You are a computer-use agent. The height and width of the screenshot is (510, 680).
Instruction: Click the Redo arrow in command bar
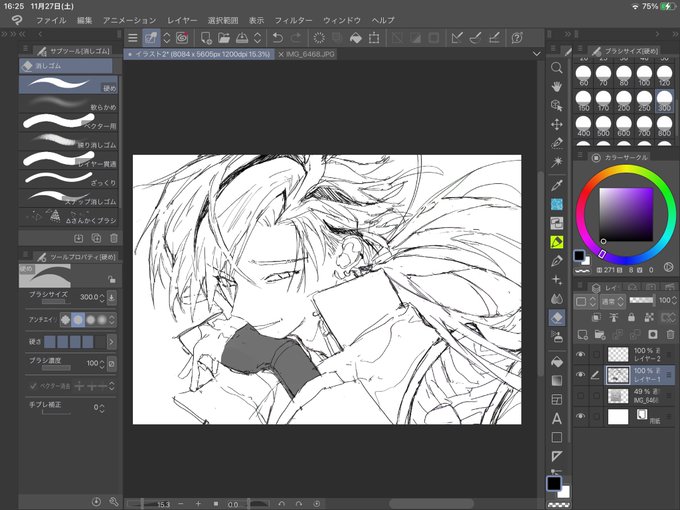pos(296,38)
